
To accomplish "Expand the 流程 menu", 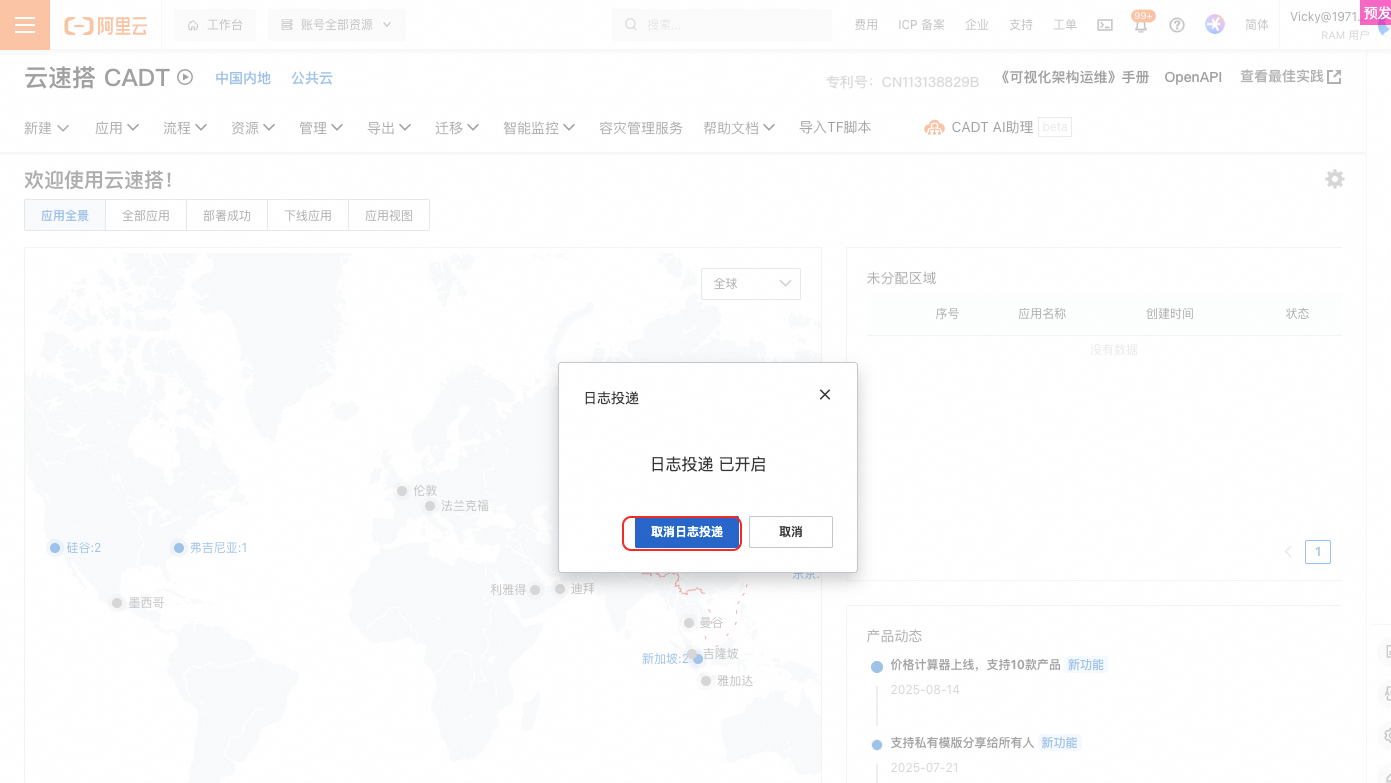I will pos(185,128).
